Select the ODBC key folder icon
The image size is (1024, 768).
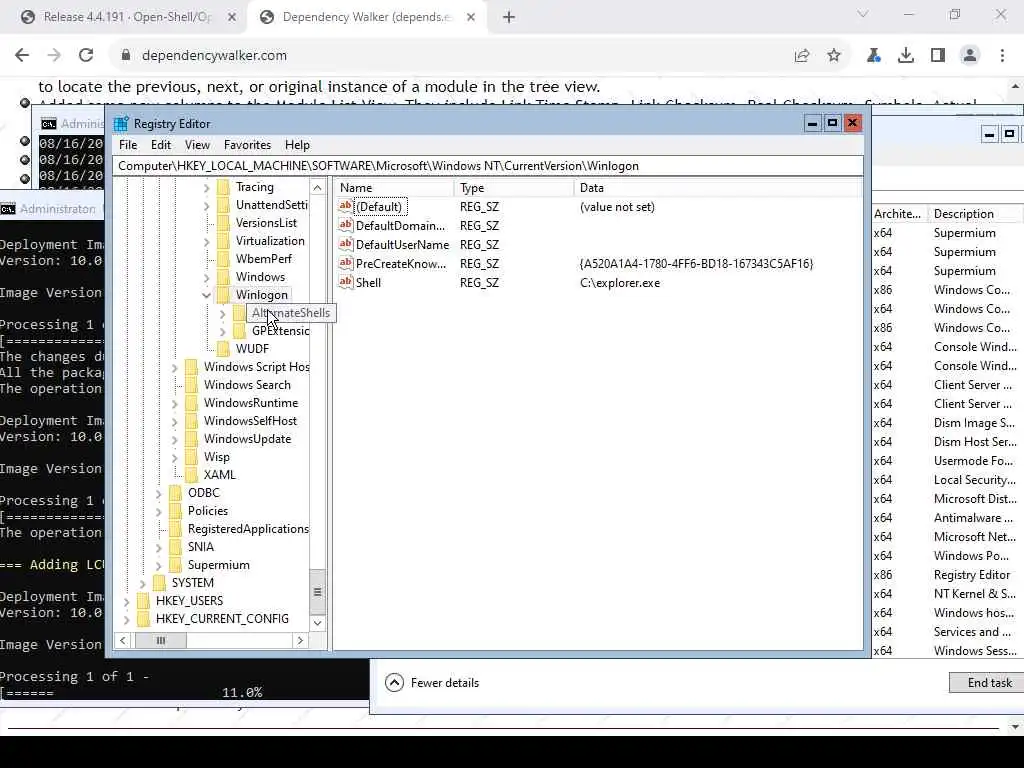coord(176,493)
